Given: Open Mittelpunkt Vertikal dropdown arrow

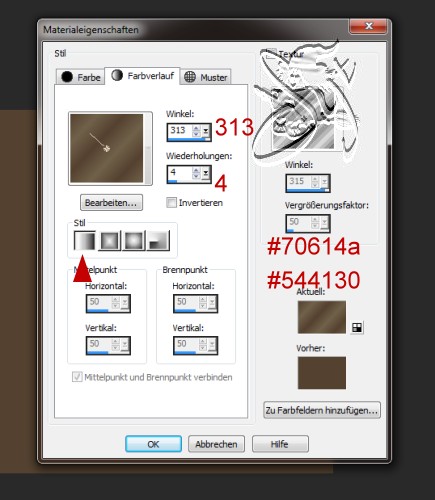Looking at the screenshot, I should point(125,344).
